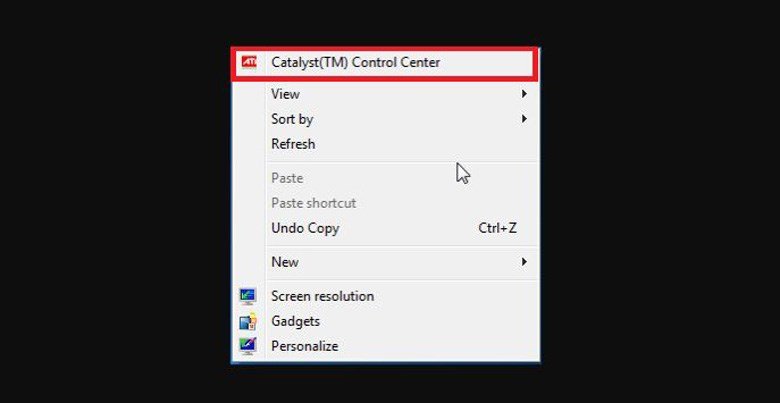Click the disabled Paste shortcut entry
Screen dimensions: 780x403
coord(313,203)
